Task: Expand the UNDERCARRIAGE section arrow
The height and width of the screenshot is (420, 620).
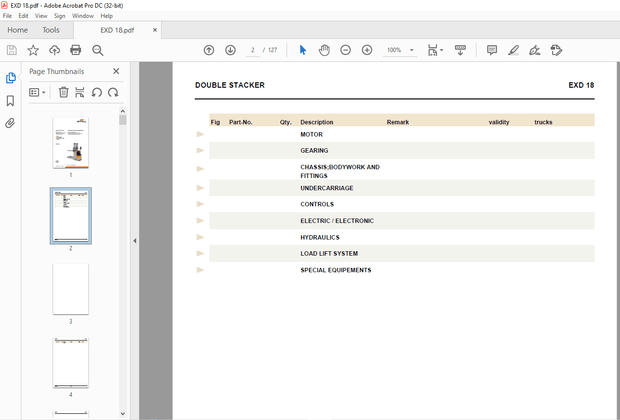Action: point(200,188)
